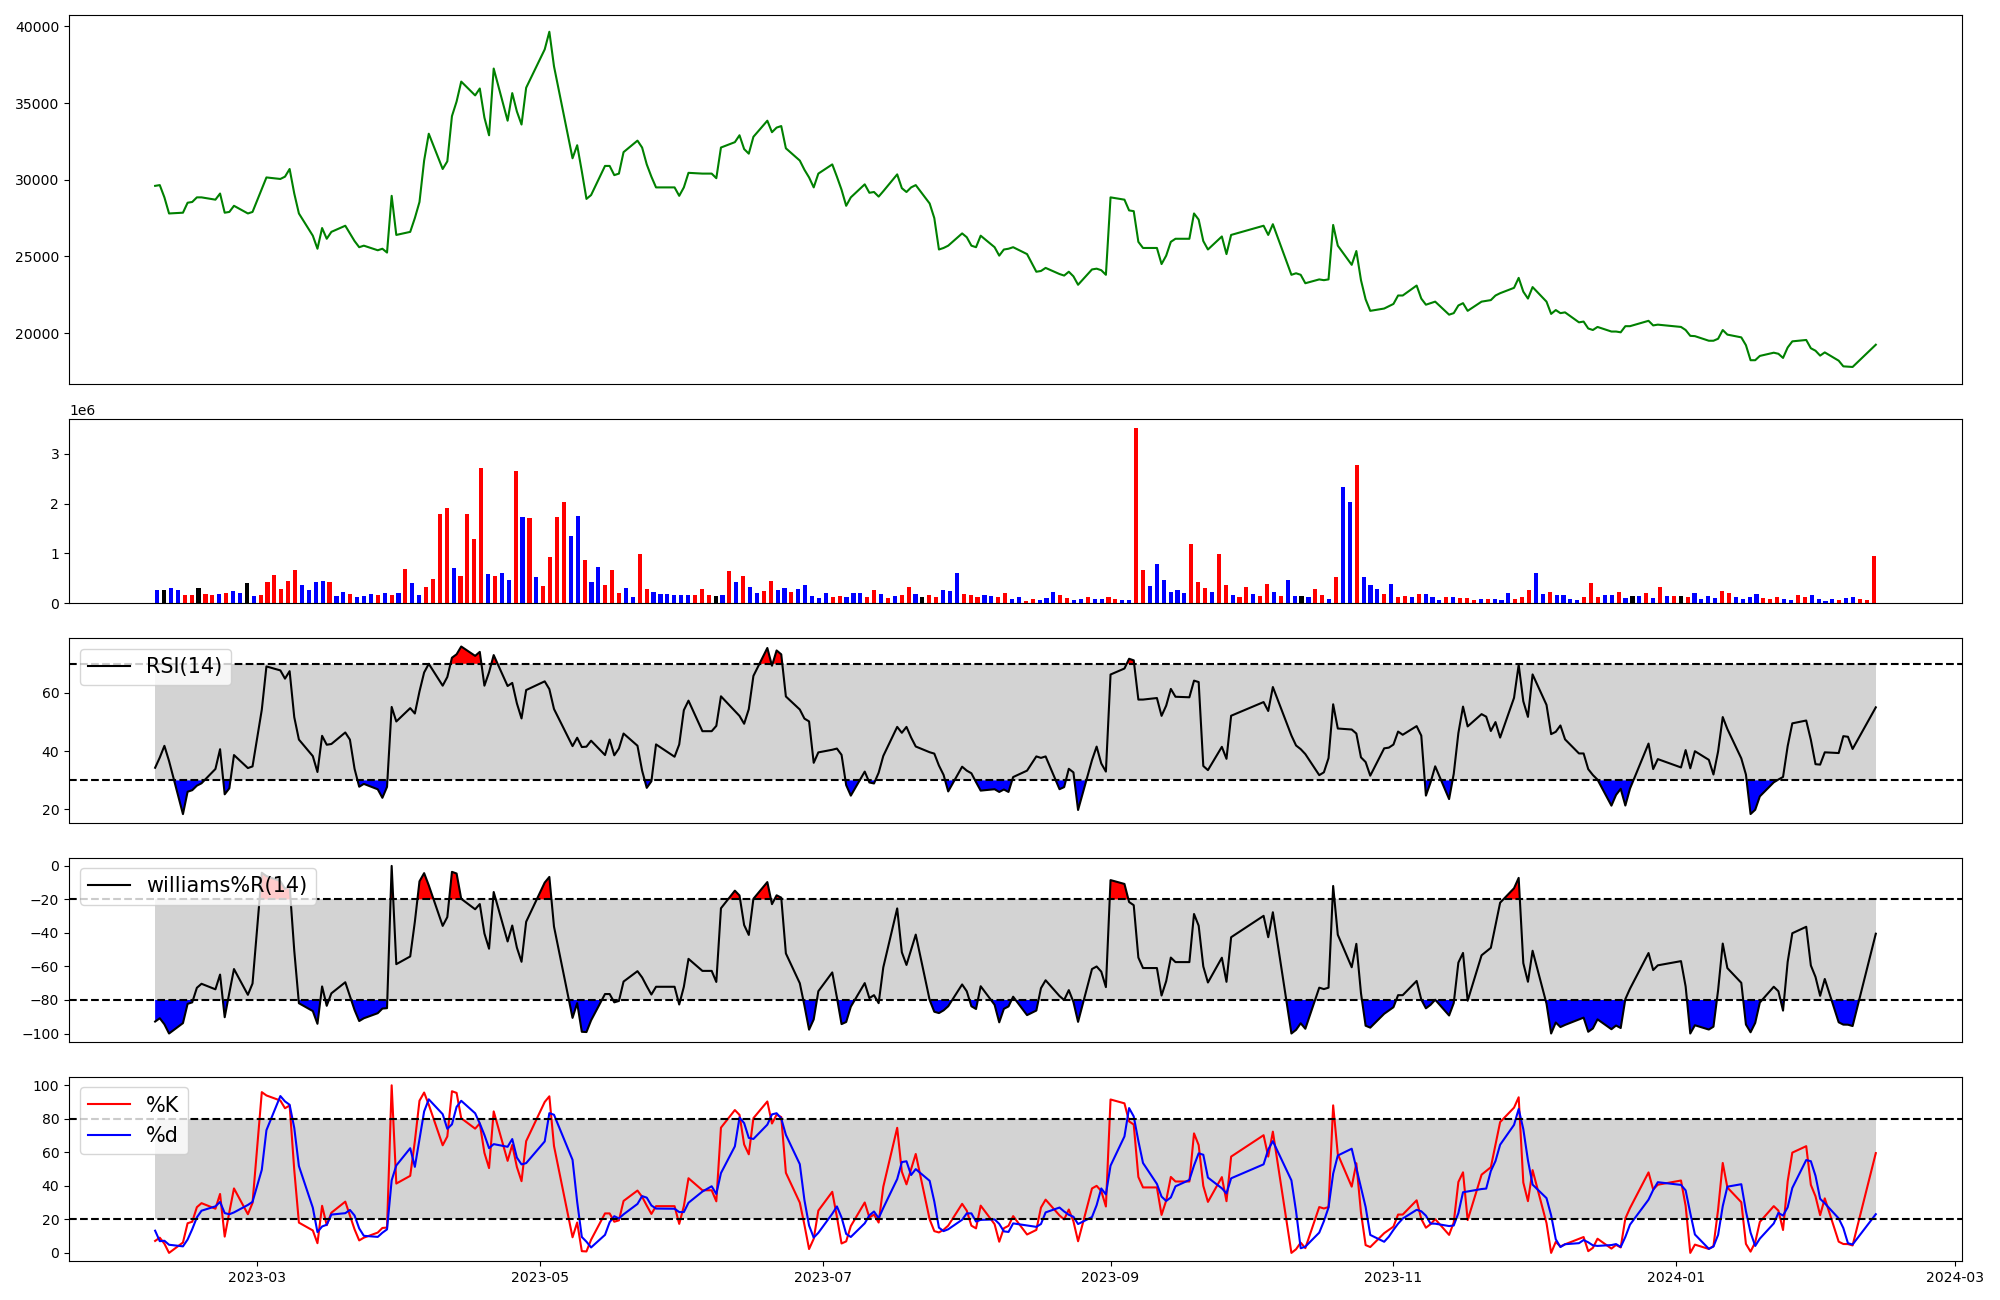Click the 2024-03 x-axis tick label
The width and height of the screenshot is (2000, 1300).
1954,1277
